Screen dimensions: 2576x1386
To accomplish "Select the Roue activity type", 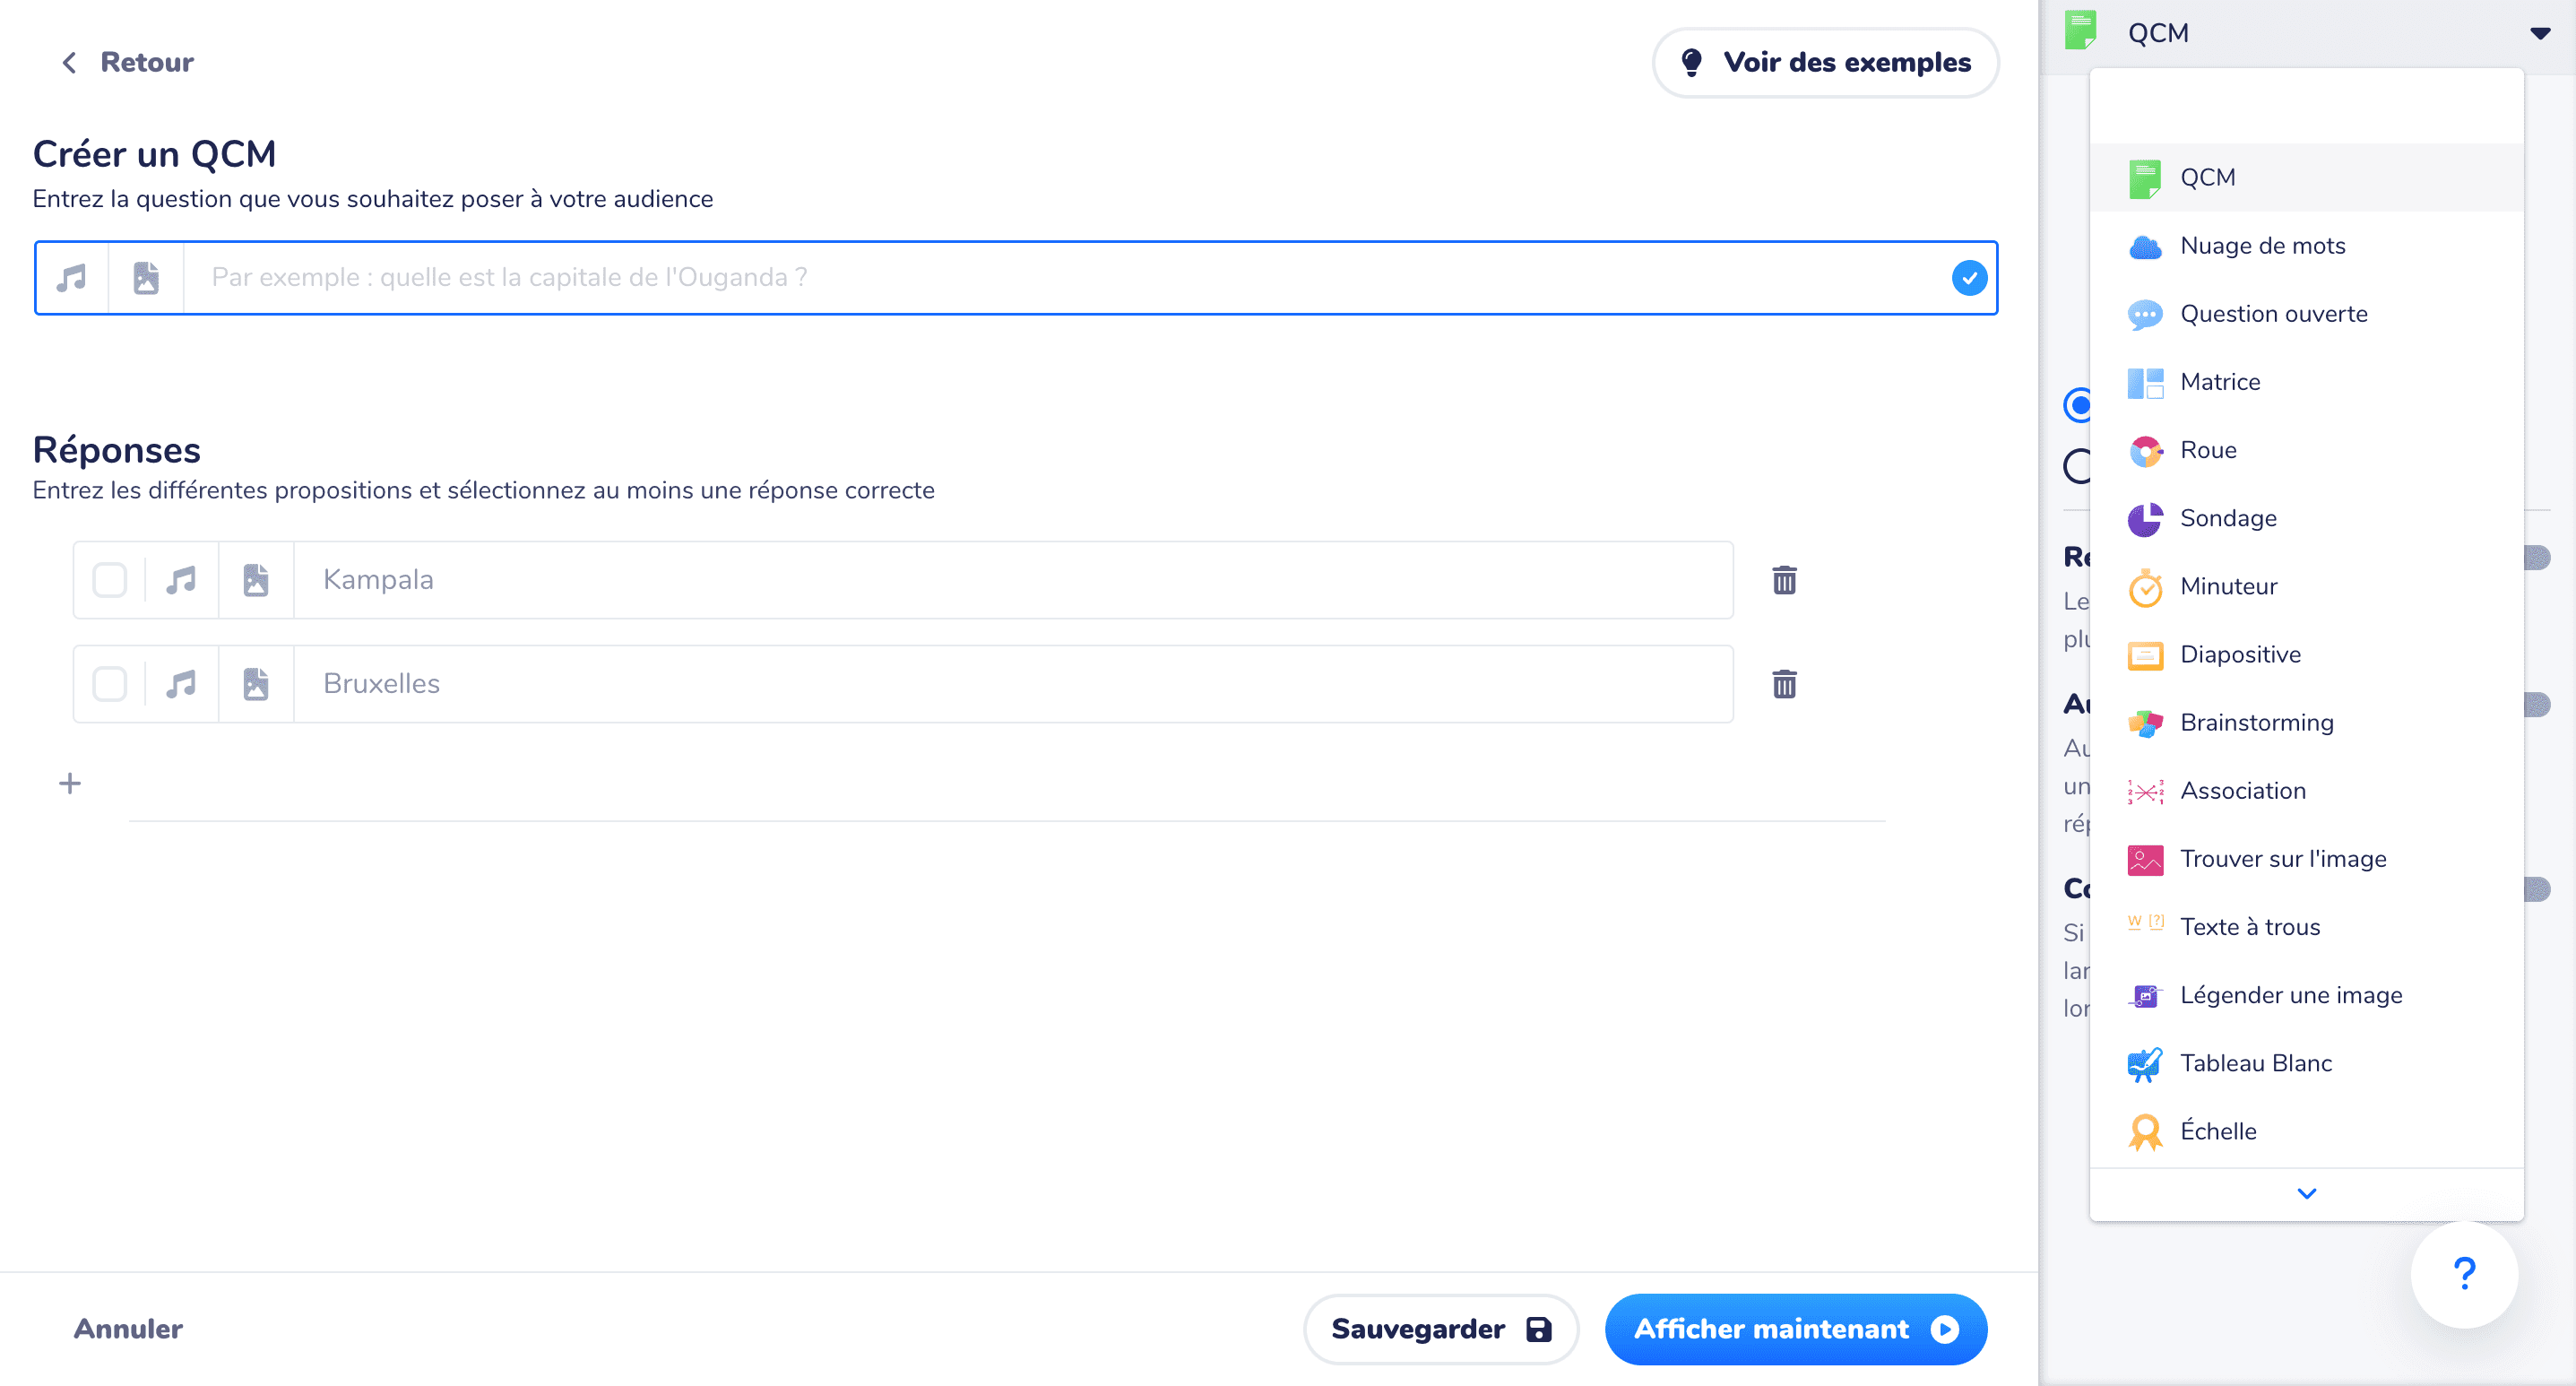I will (2211, 449).
